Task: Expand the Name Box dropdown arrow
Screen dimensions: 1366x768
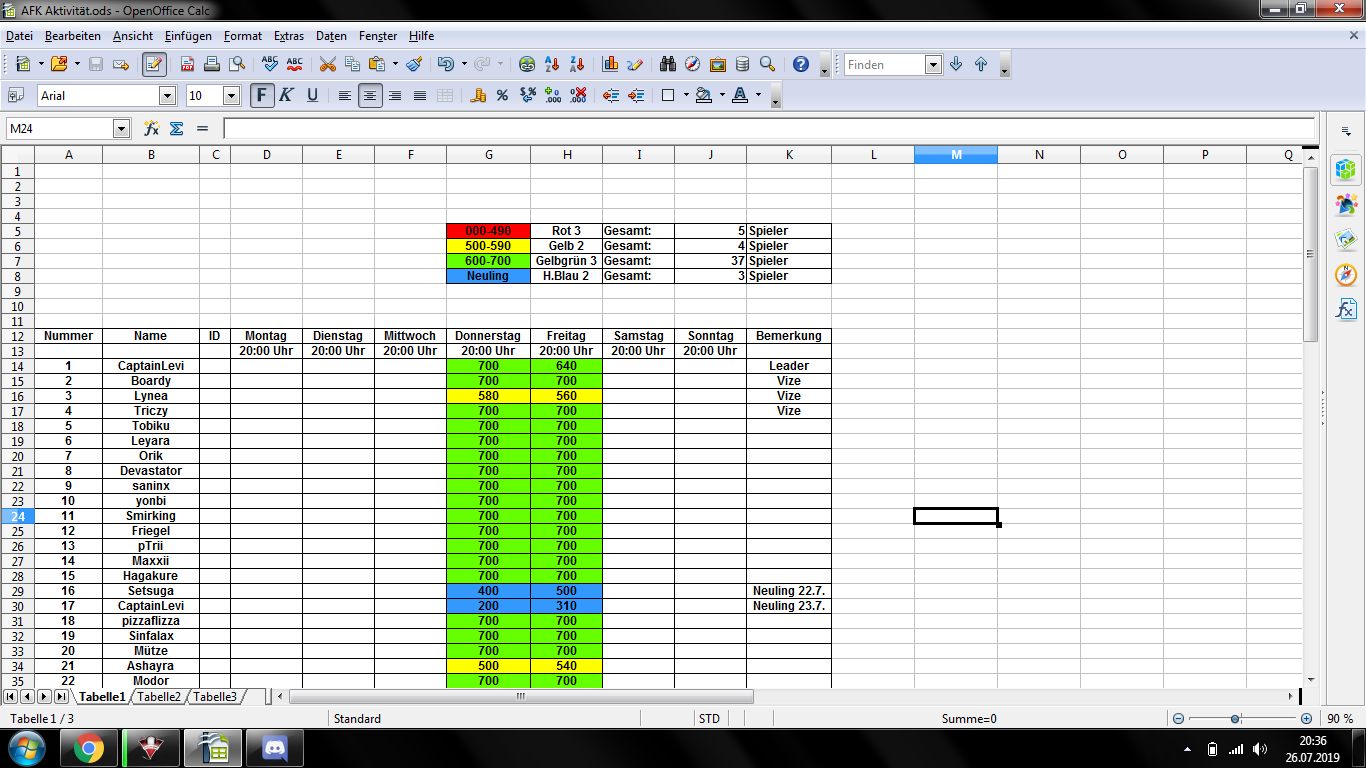Action: coord(122,128)
